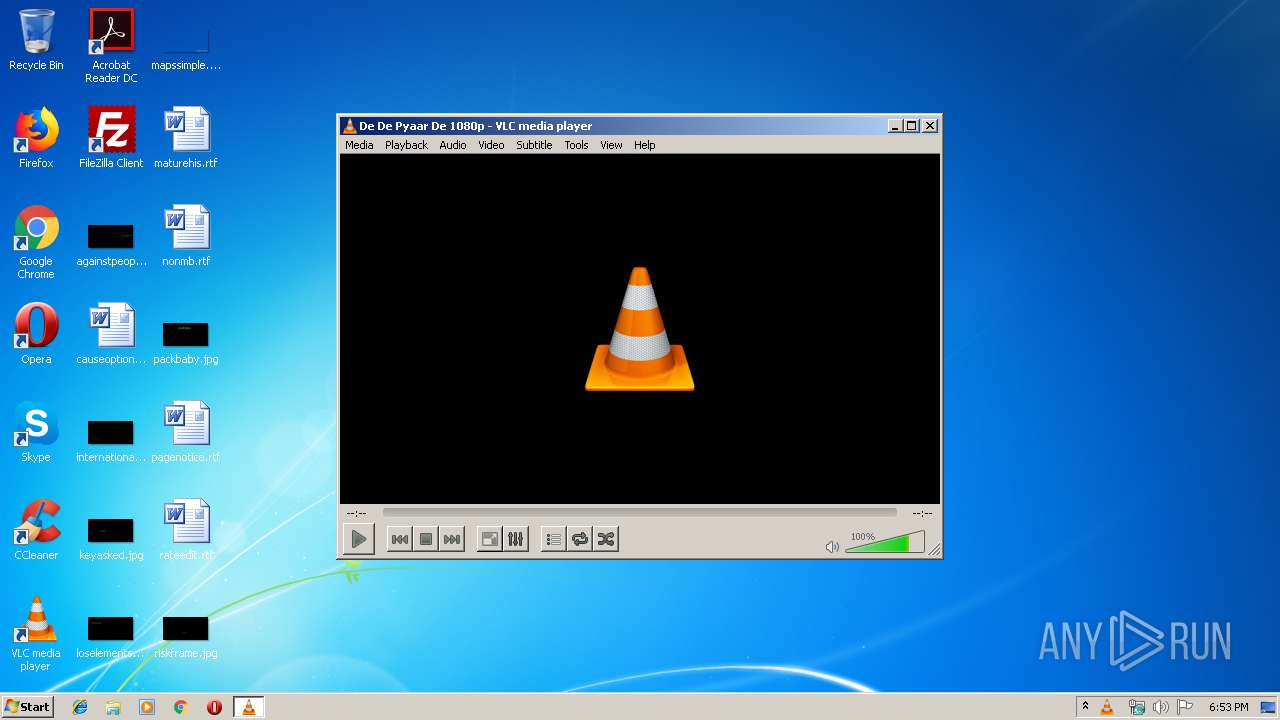Launch Opera from the taskbar
Image resolution: width=1280 pixels, height=720 pixels.
point(214,707)
